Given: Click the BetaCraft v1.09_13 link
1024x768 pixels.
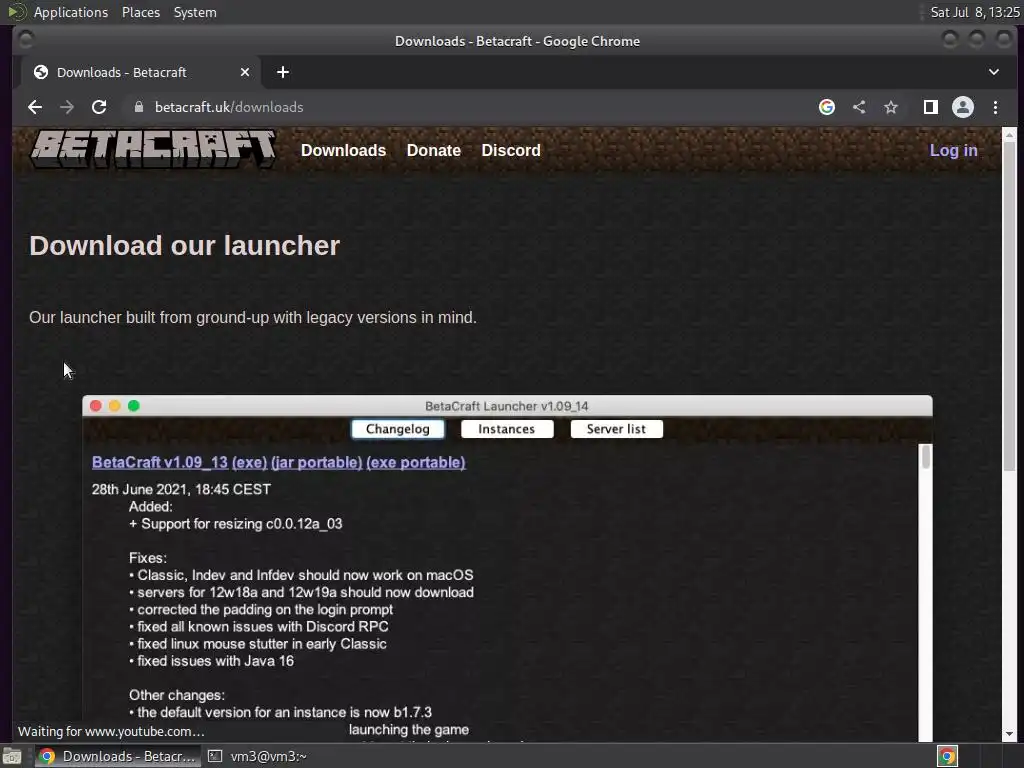Looking at the screenshot, I should [159, 462].
